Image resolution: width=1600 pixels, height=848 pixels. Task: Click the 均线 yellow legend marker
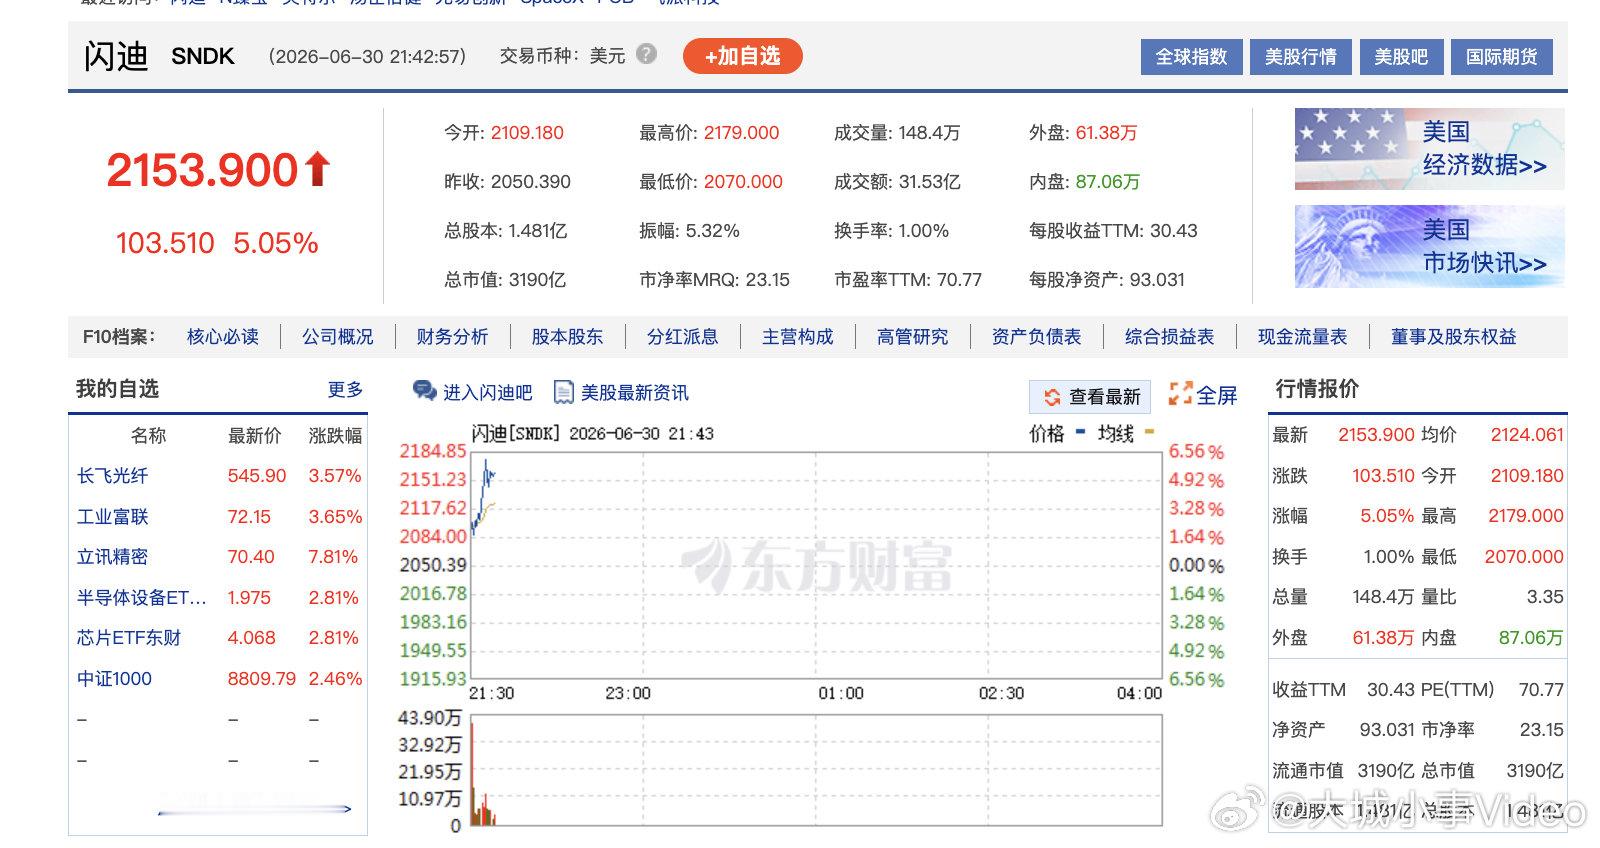coord(1149,432)
